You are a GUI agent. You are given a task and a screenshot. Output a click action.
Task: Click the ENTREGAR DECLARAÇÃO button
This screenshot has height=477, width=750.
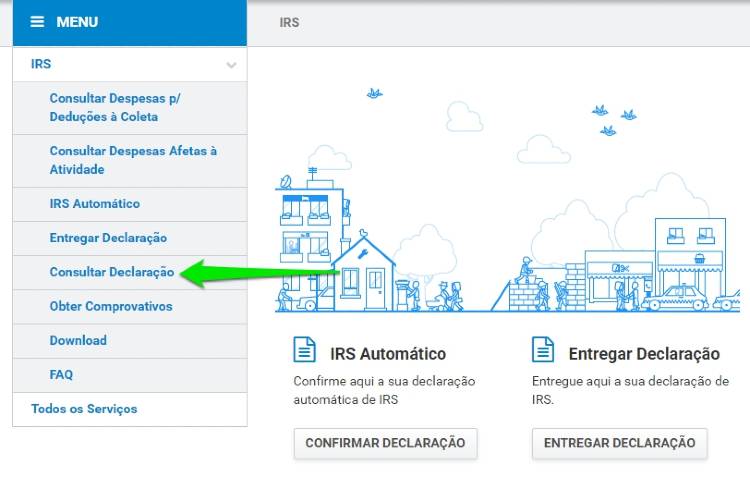619,443
